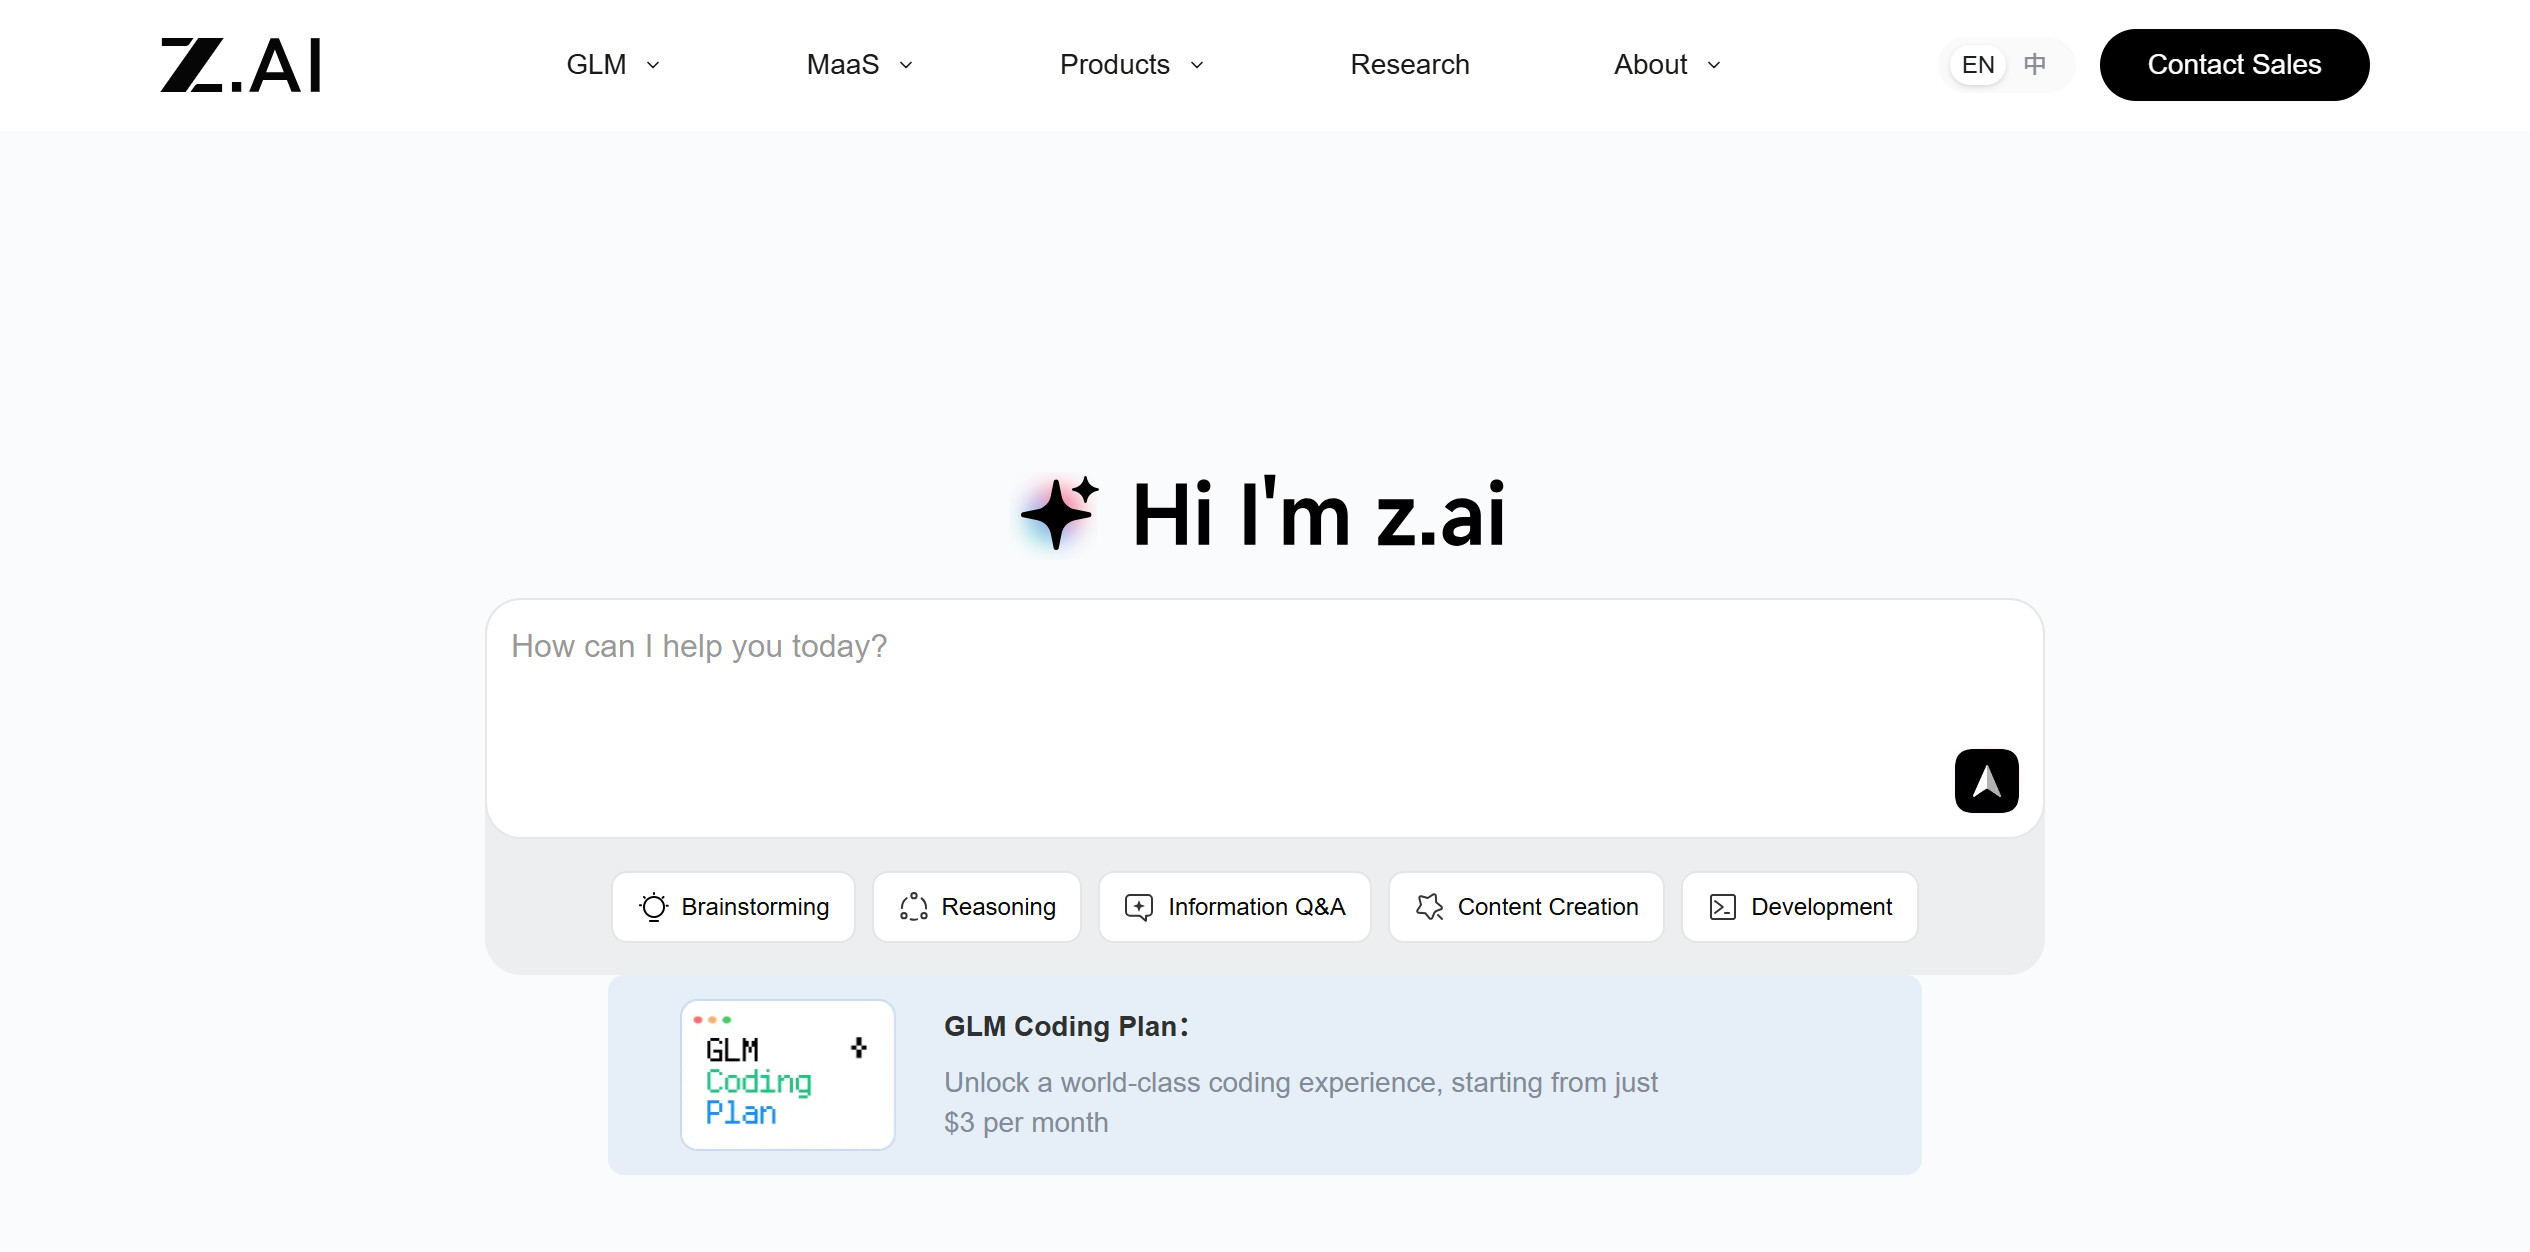The image size is (2530, 1252).
Task: Open the About menu
Action: [1665, 64]
